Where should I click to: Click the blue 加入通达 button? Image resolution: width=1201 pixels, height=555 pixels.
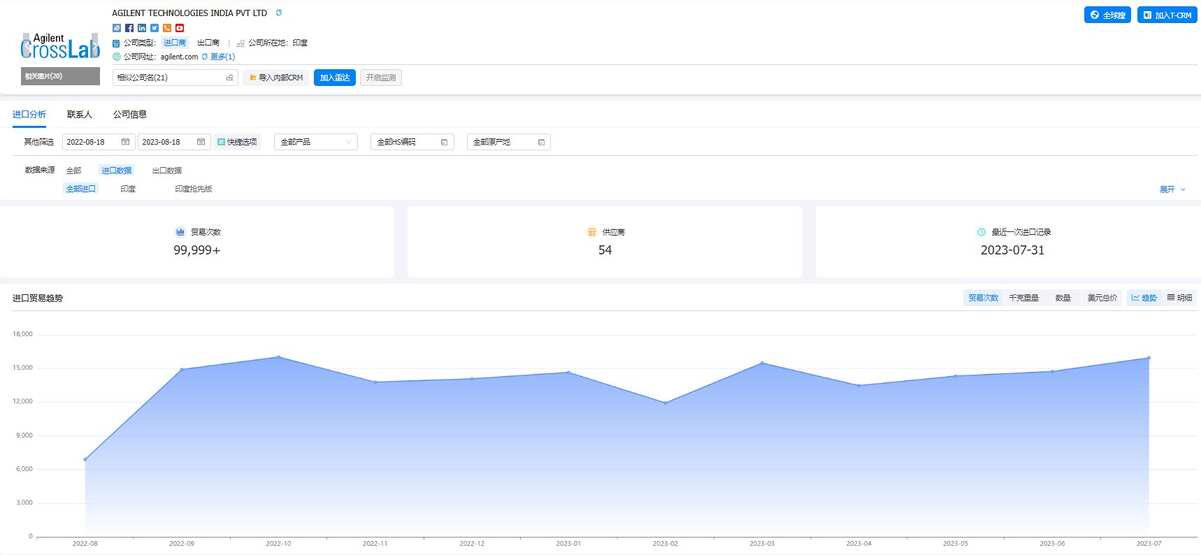[335, 77]
